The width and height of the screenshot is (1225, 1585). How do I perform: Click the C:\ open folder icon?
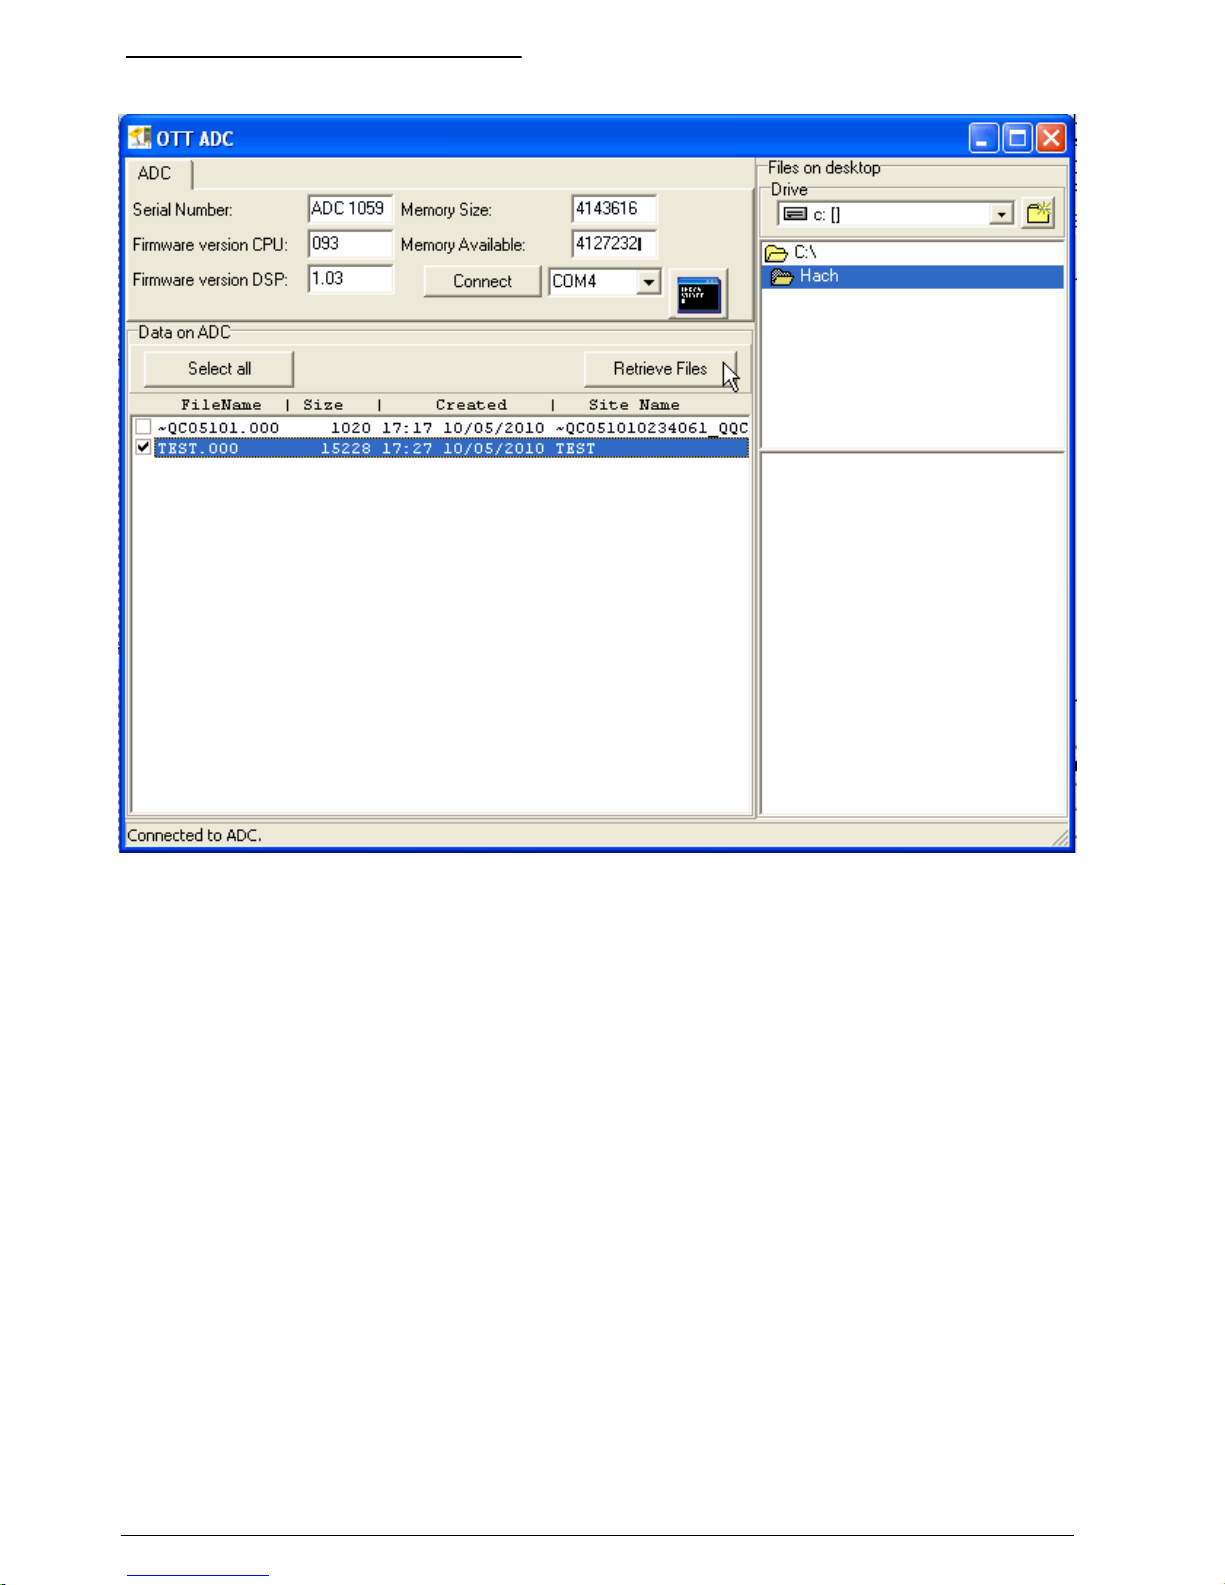click(777, 253)
